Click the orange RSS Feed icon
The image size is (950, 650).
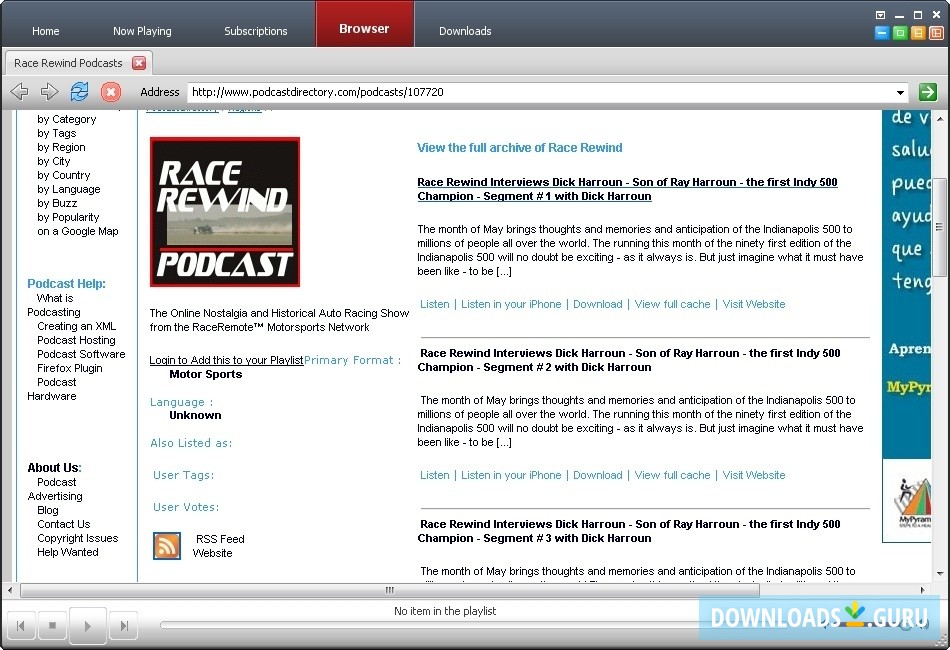click(167, 545)
